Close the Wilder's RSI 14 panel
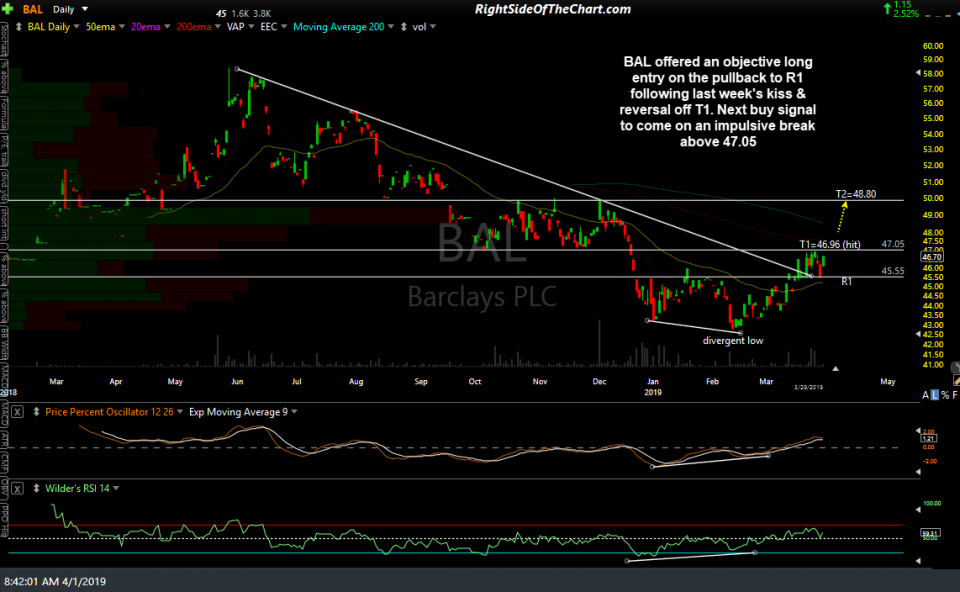960x592 pixels. (18, 488)
